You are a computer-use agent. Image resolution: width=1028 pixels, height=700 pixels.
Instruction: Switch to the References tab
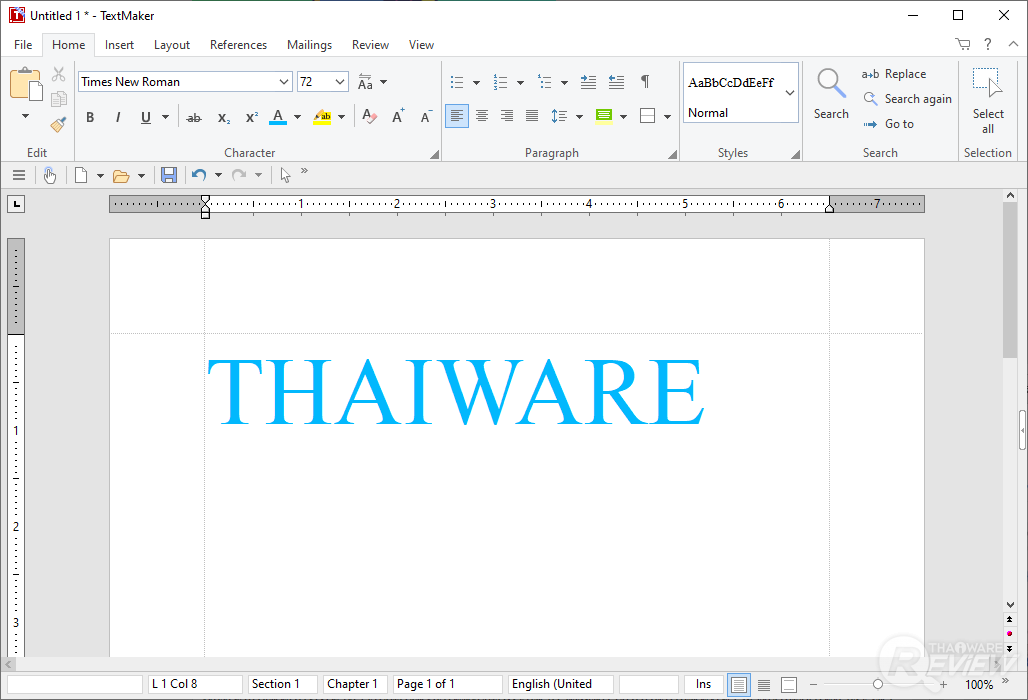(239, 45)
